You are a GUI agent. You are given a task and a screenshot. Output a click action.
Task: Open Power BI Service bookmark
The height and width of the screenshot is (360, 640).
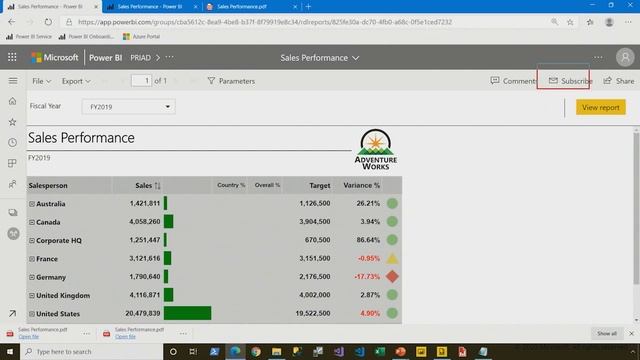tap(29, 36)
